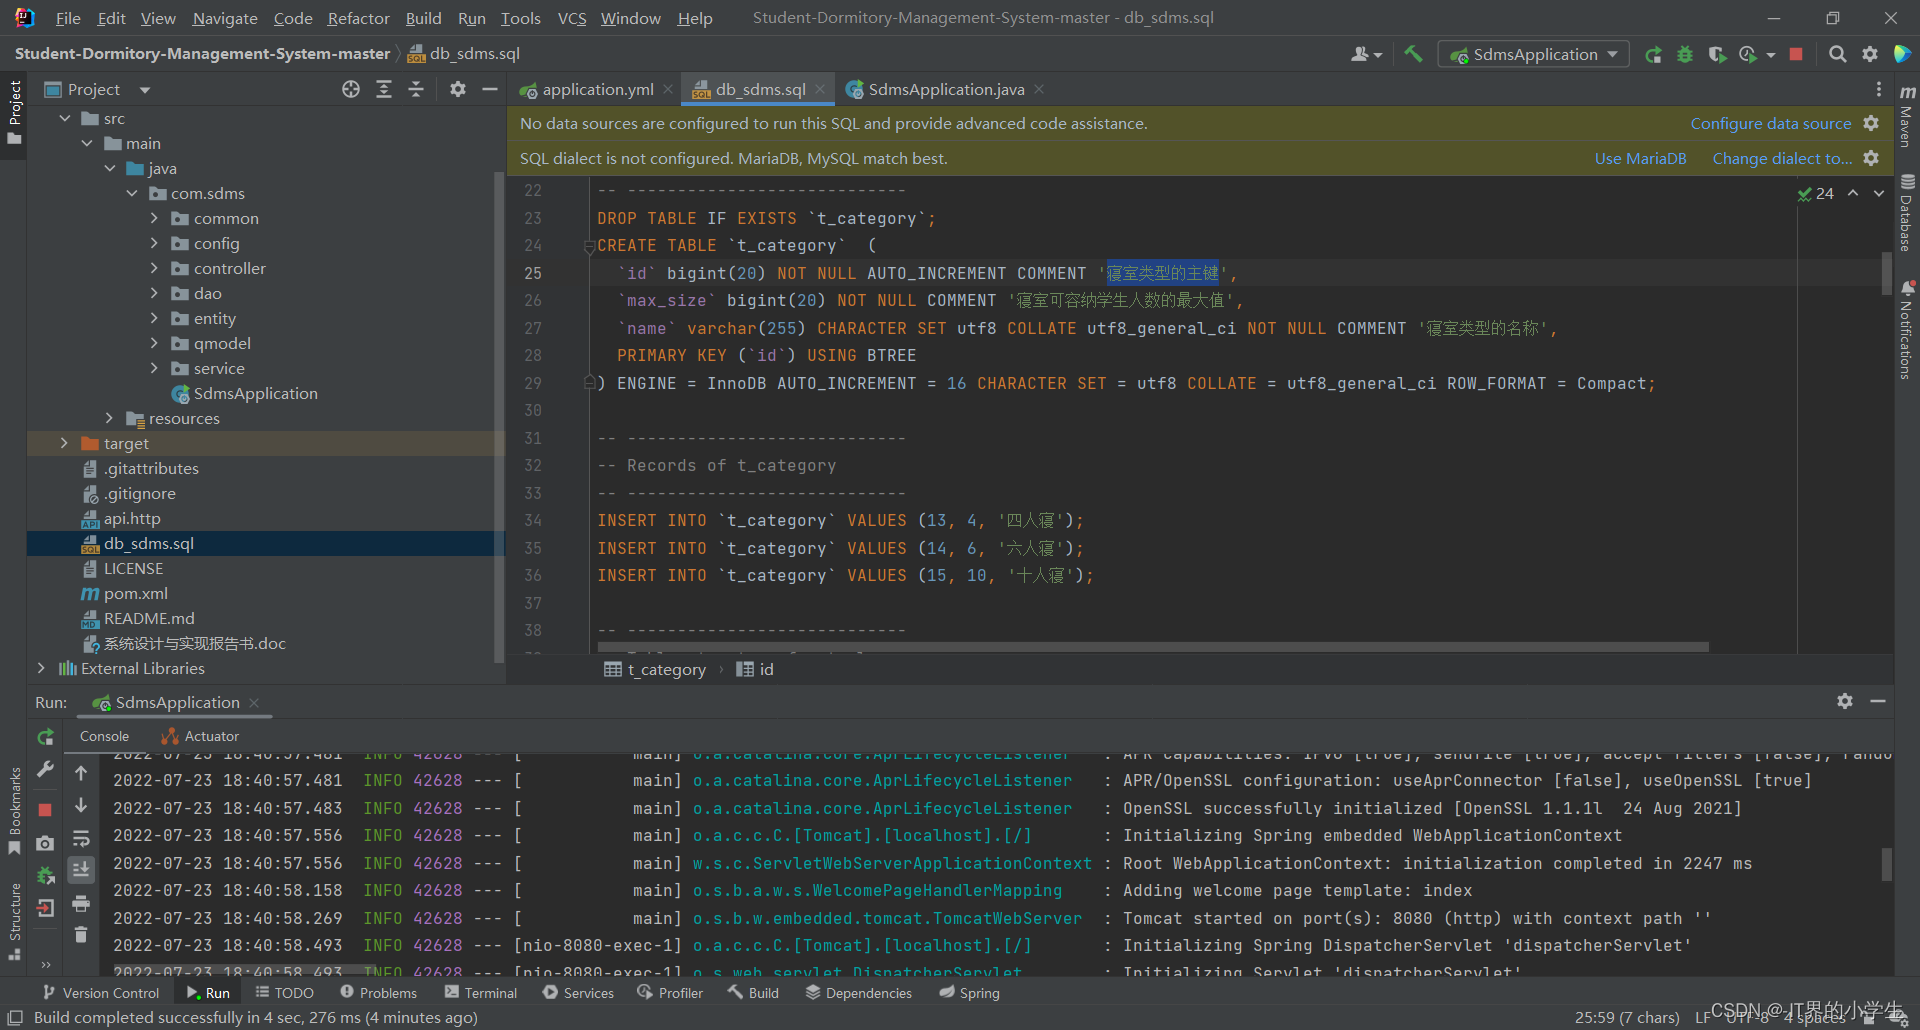Toggle Bookmarks side panel

(14, 810)
